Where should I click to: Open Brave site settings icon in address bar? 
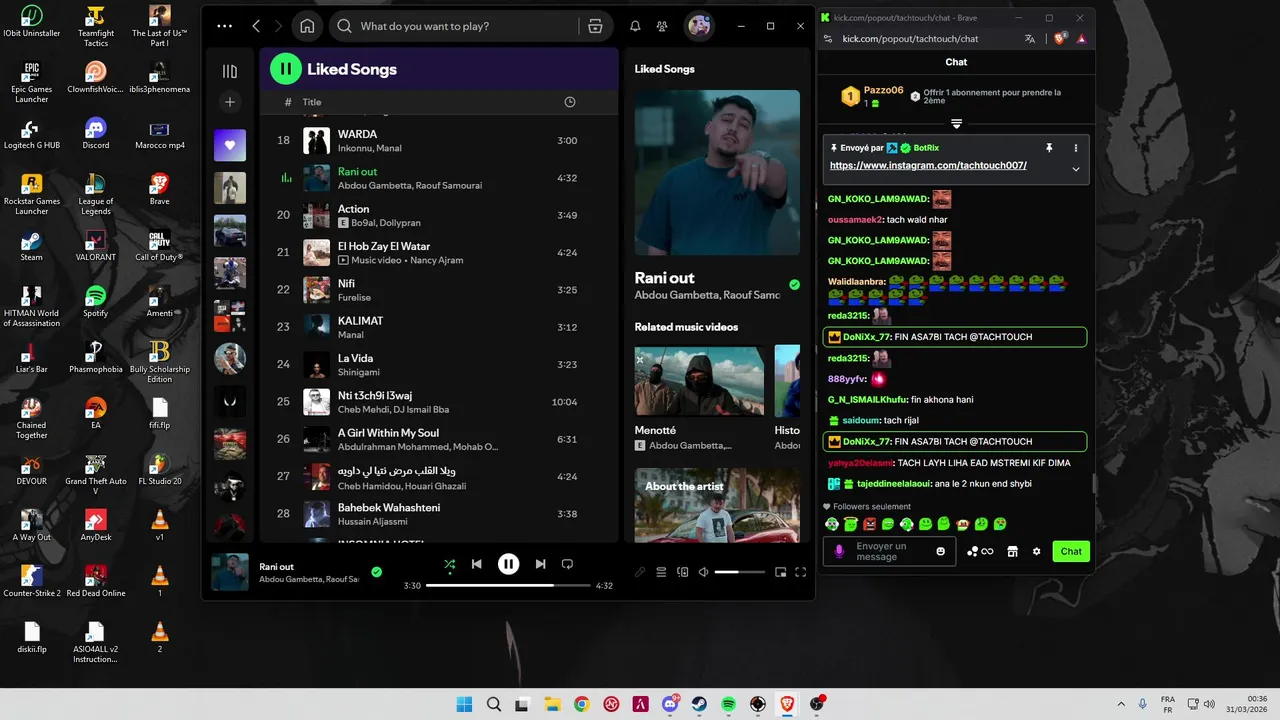pos(829,39)
